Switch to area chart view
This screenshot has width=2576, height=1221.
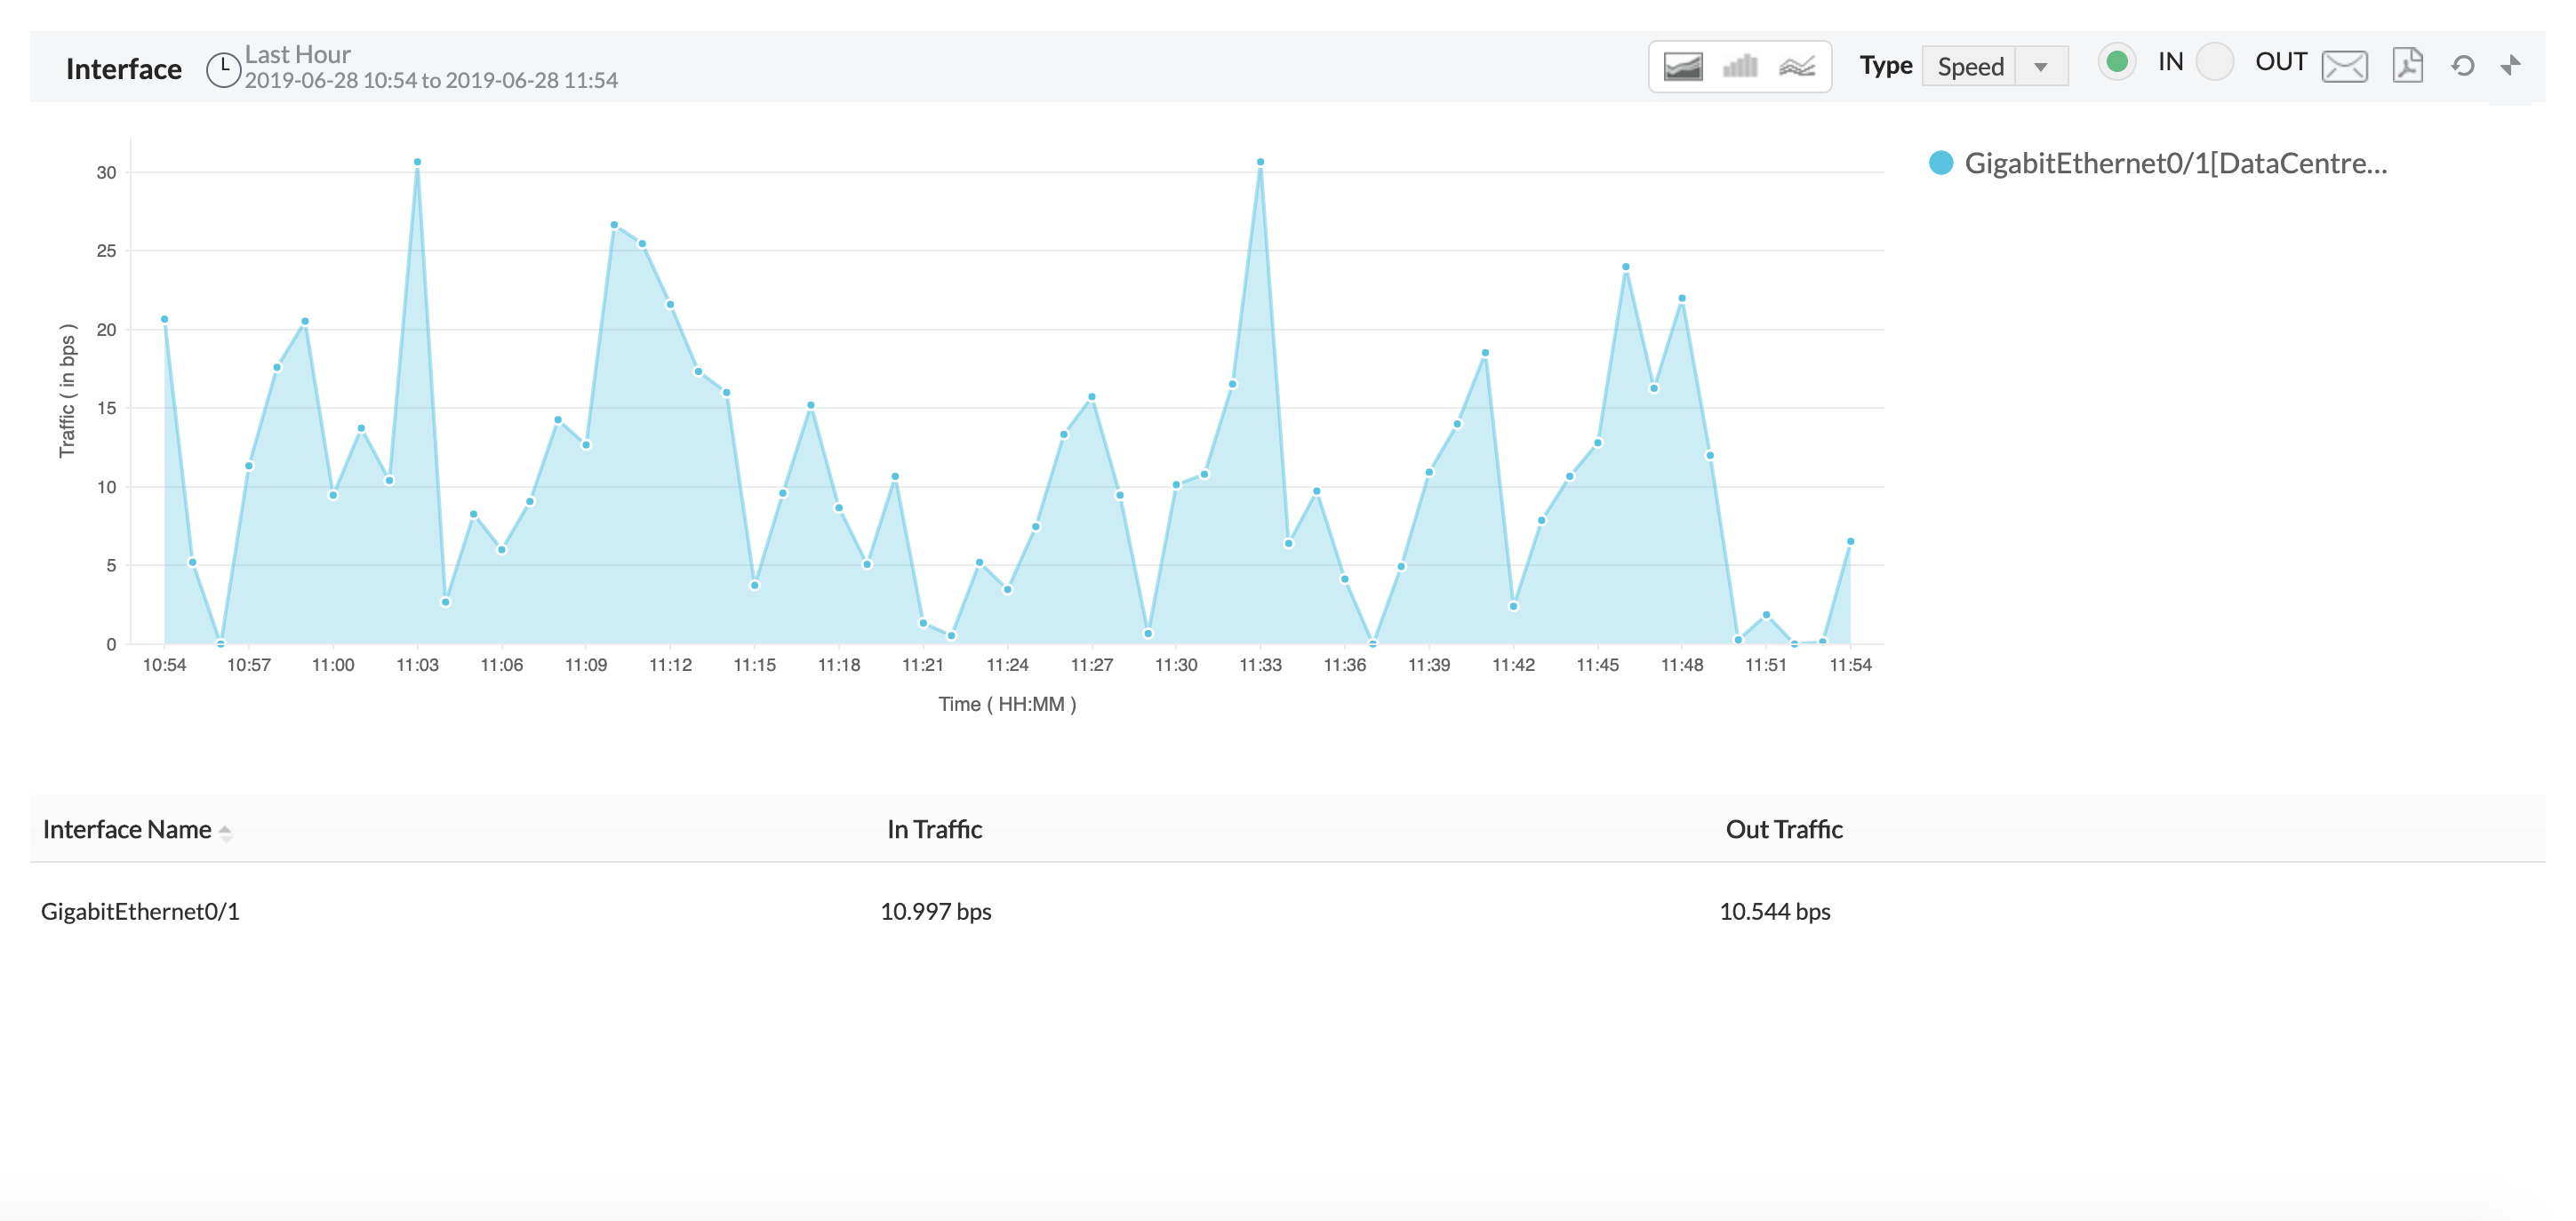(1683, 67)
